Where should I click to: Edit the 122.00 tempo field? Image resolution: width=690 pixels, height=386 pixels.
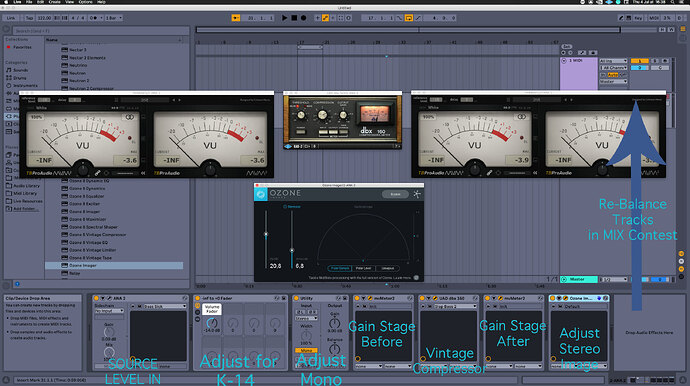click(x=44, y=18)
